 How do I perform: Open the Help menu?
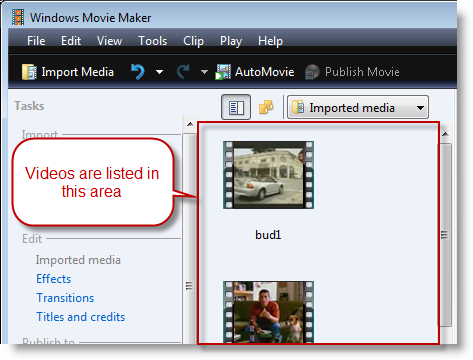(270, 41)
